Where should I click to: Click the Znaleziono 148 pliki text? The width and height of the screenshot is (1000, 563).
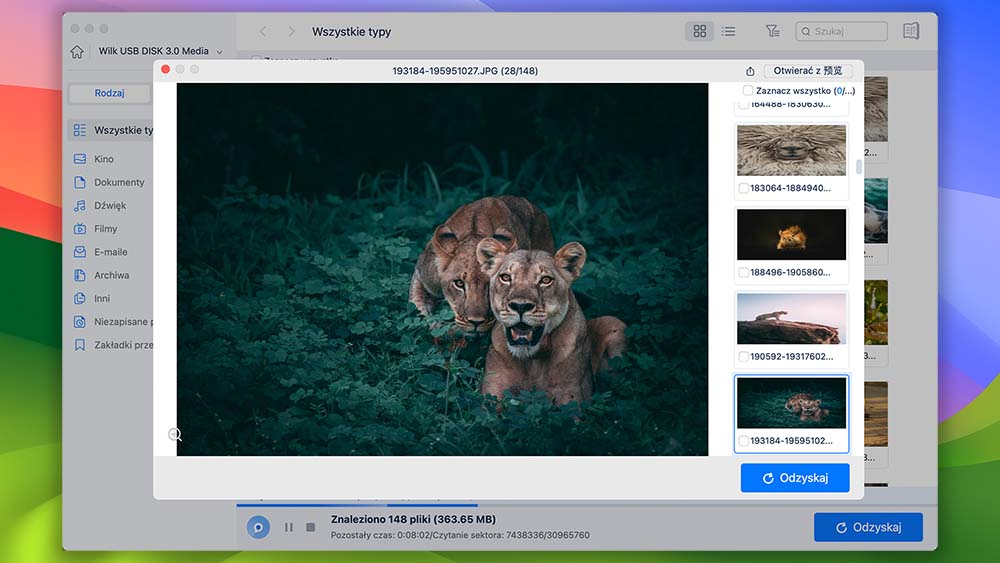tap(413, 520)
